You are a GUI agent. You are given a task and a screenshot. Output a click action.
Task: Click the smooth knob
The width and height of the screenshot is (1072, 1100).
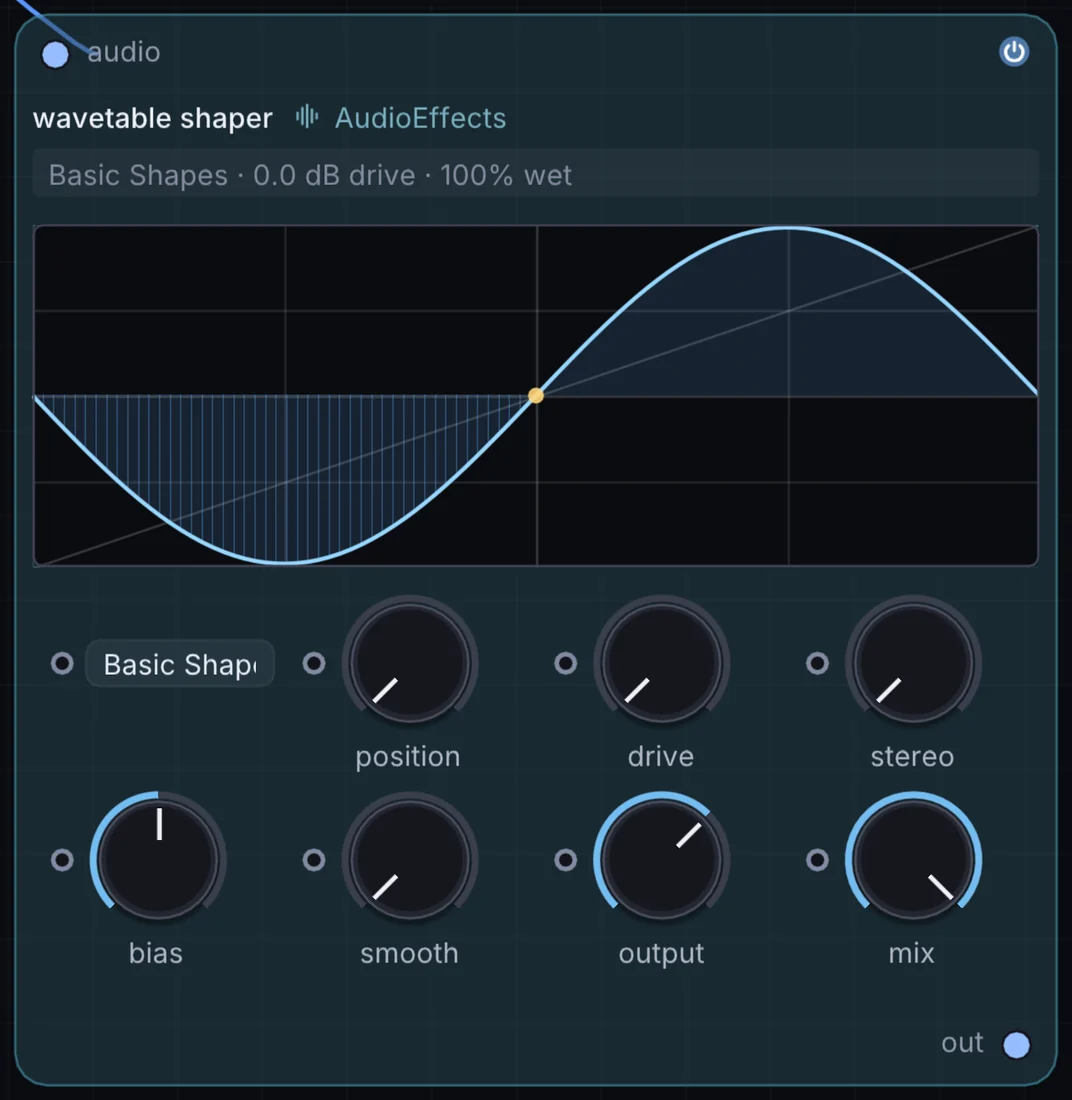click(410, 860)
